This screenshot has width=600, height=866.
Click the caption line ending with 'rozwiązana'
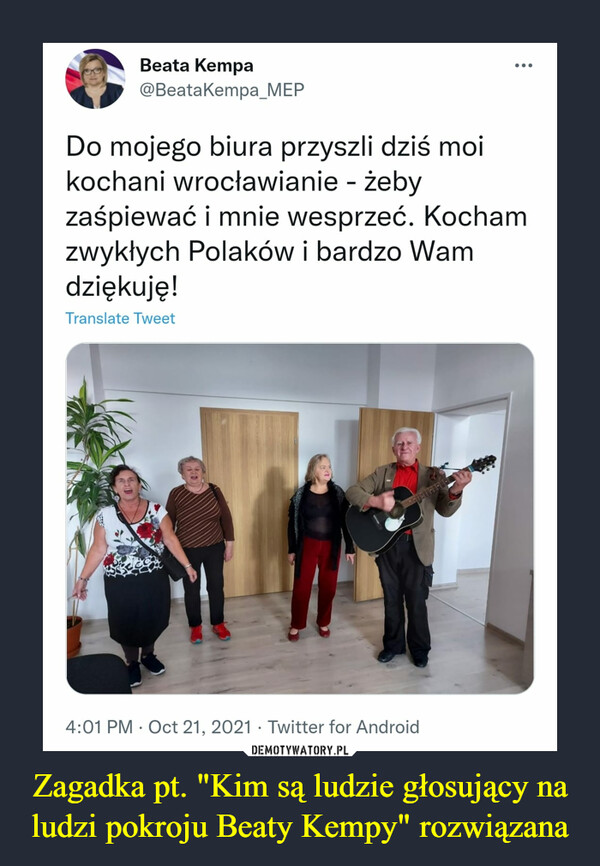[x=300, y=827]
